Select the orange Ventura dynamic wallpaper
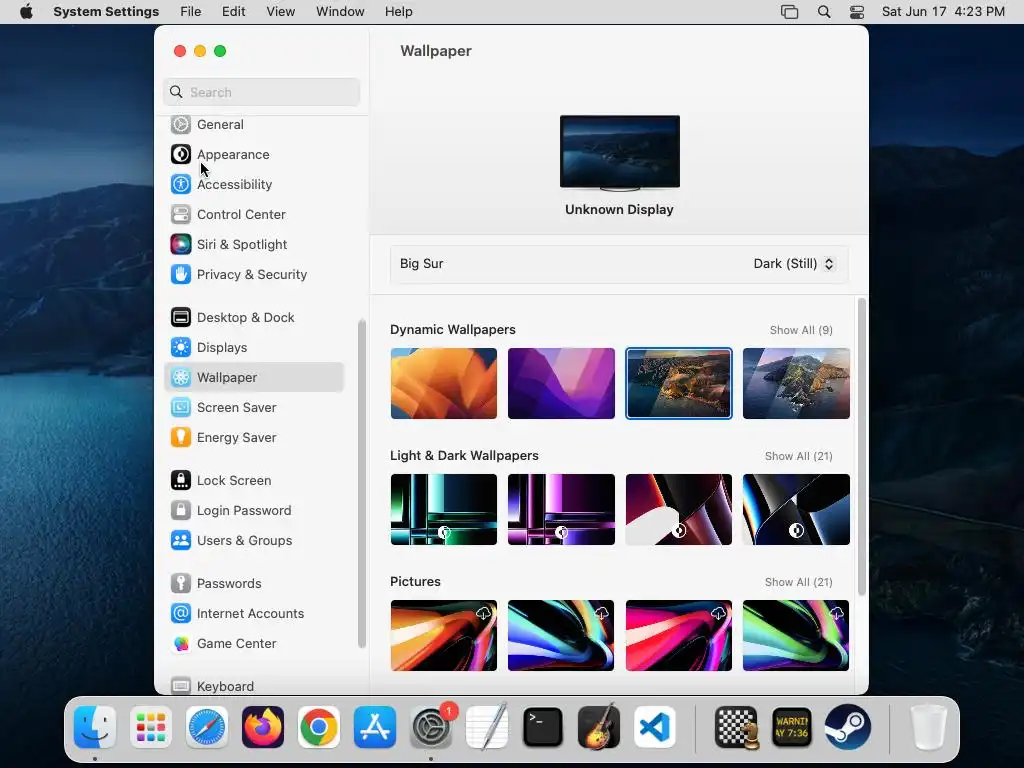 (x=444, y=383)
